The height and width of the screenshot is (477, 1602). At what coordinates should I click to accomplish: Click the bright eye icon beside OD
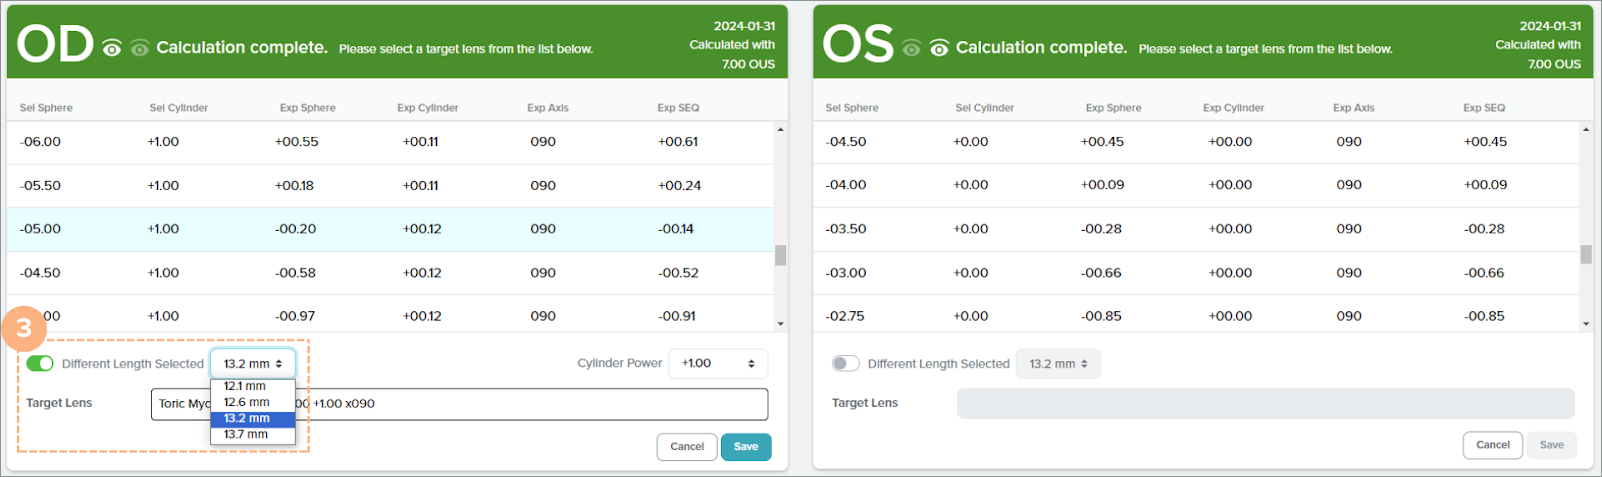(x=112, y=48)
